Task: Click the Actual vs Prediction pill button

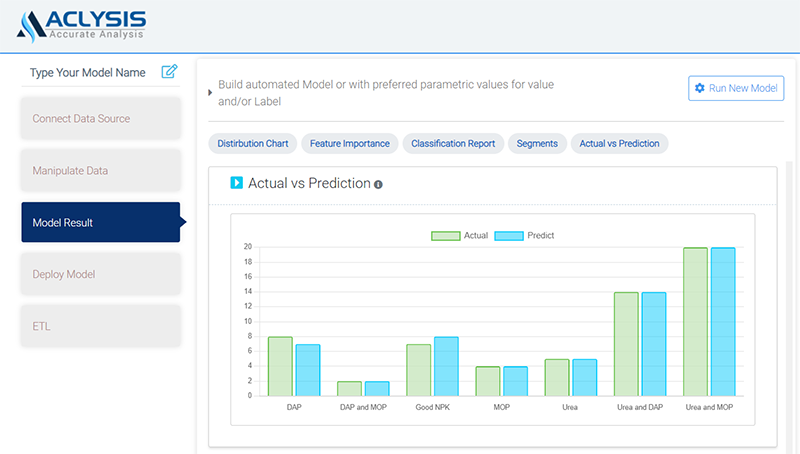Action: coord(619,143)
